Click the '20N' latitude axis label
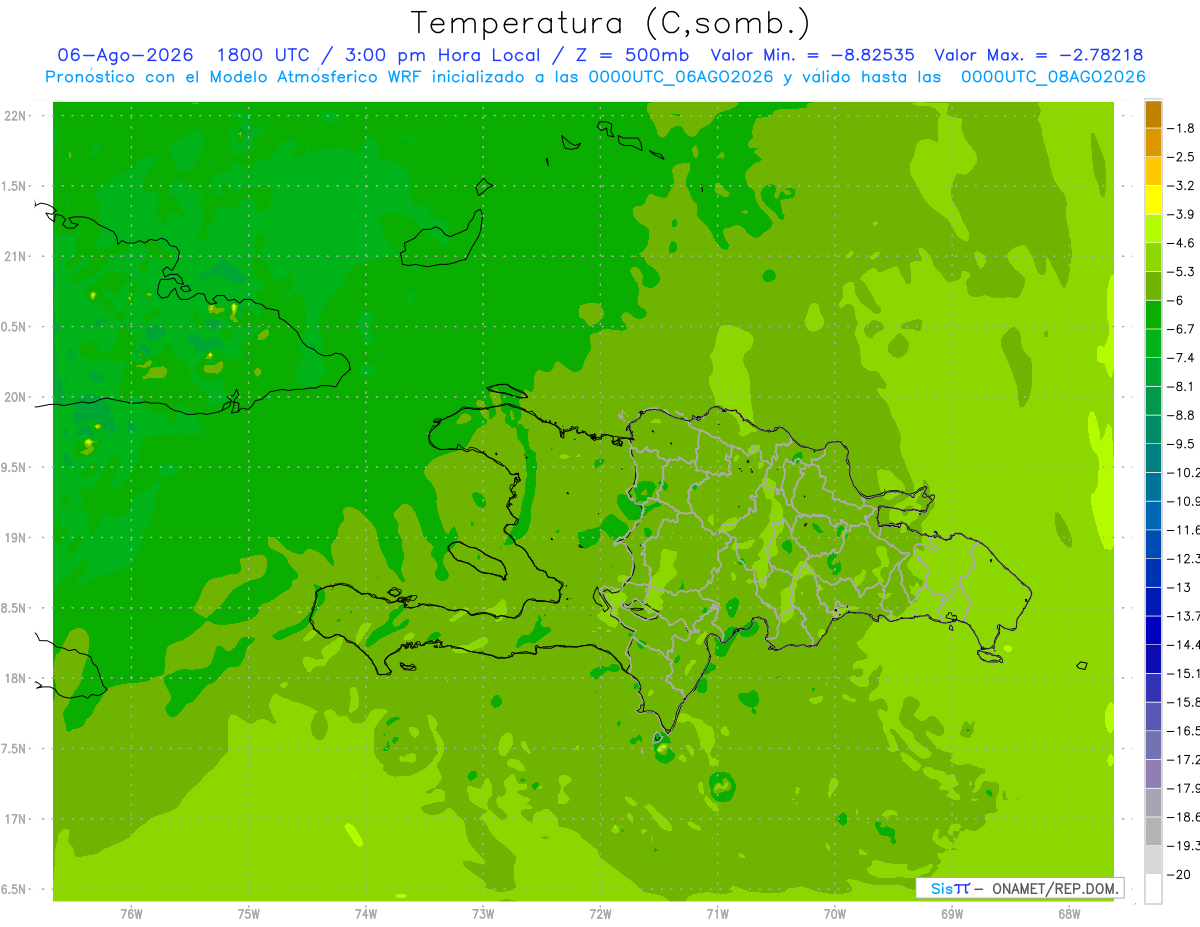 [x=17, y=397]
